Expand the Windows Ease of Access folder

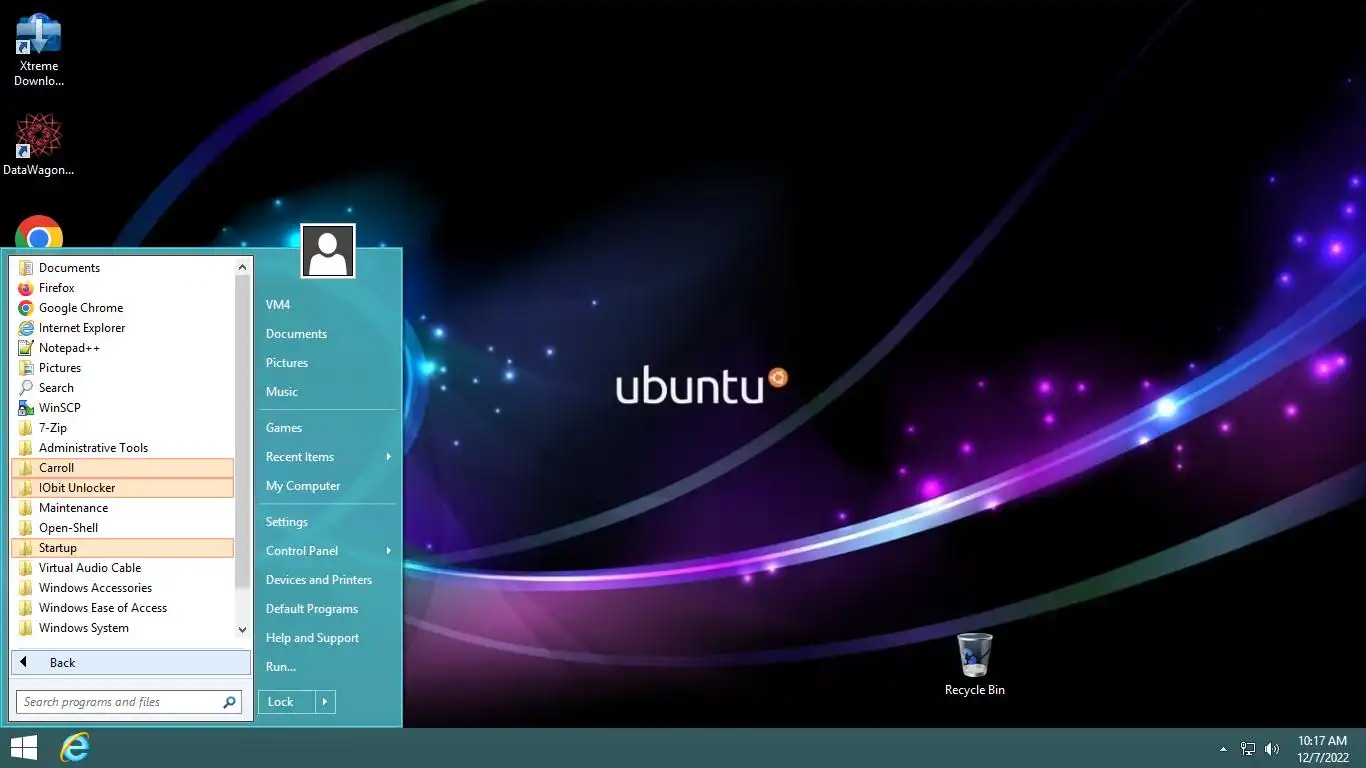(x=122, y=608)
